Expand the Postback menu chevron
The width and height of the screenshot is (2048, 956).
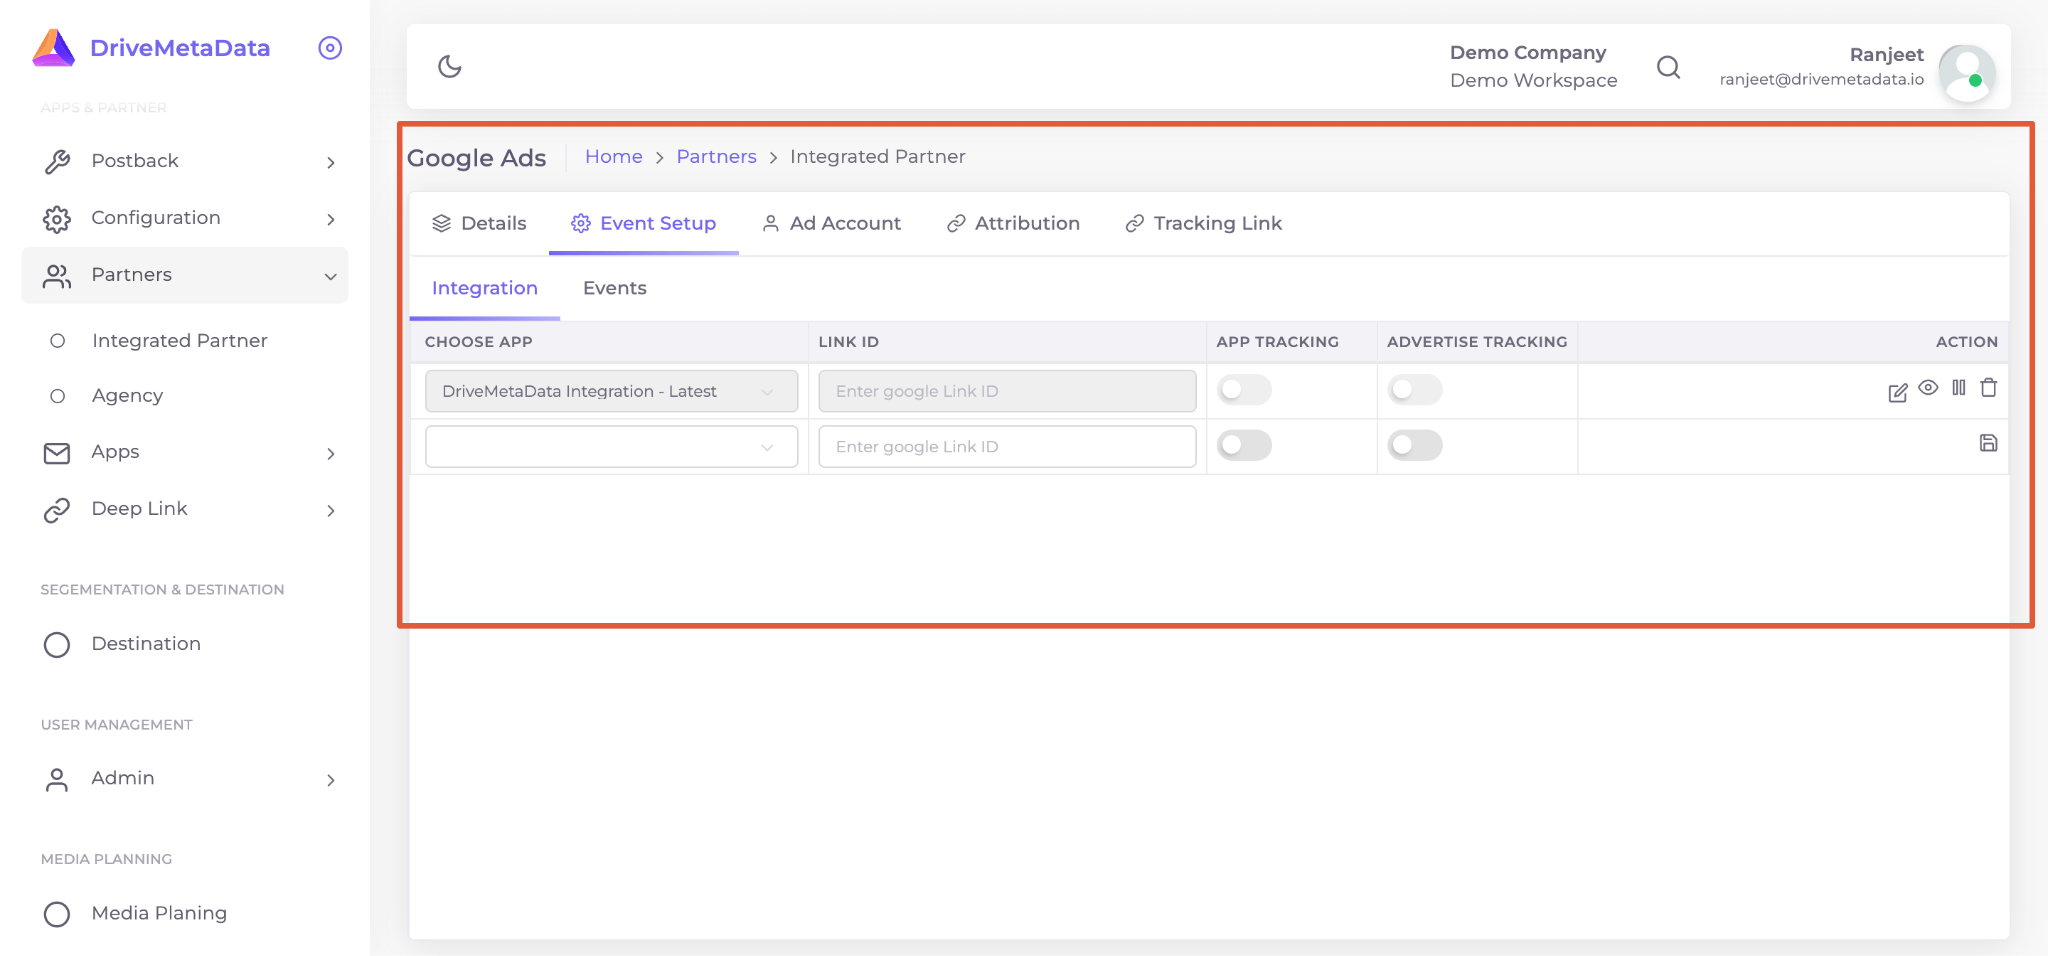pos(331,162)
